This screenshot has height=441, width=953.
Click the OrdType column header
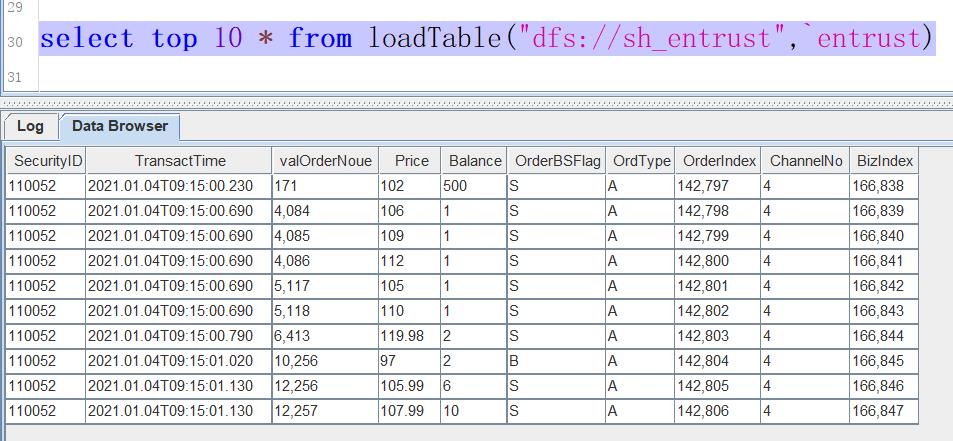640,161
